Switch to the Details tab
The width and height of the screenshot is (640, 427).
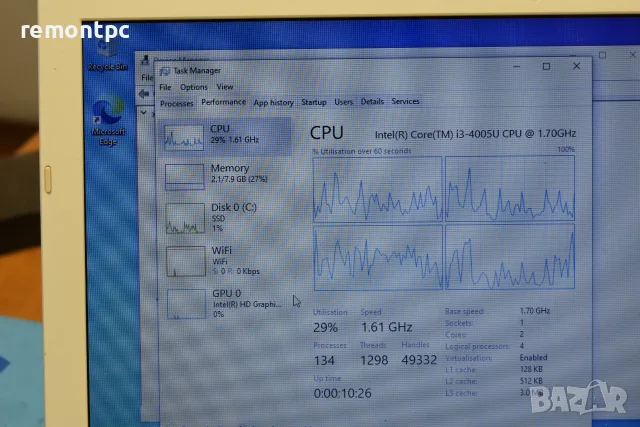pos(372,101)
